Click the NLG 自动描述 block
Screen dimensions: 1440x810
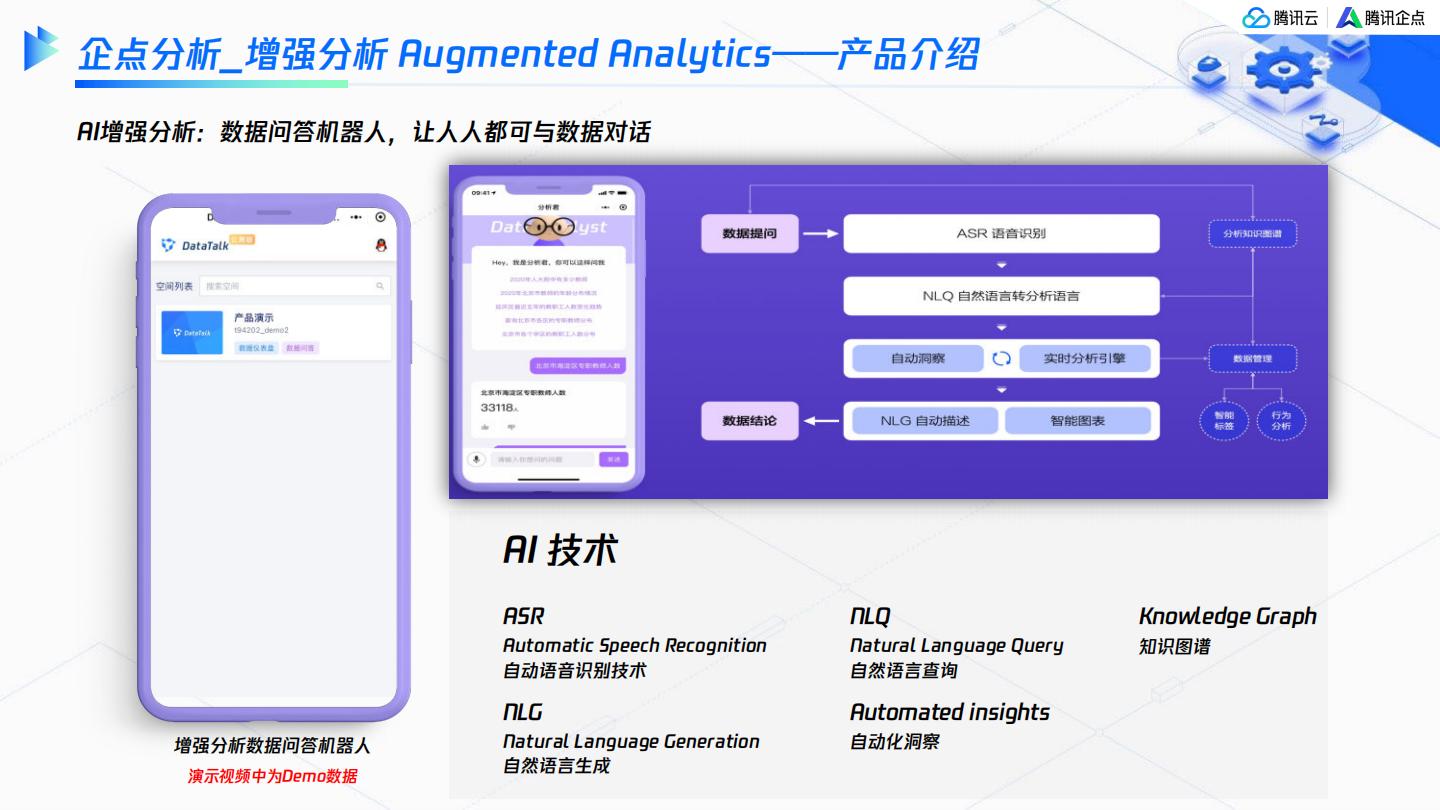925,421
